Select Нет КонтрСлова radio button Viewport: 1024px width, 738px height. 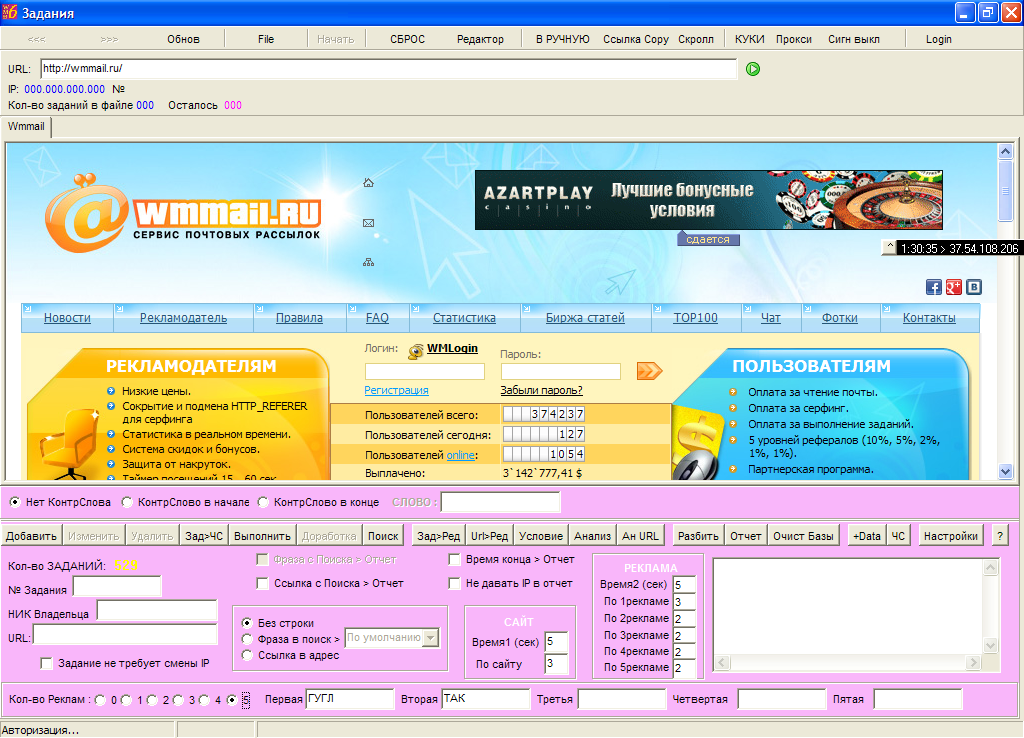click(15, 502)
